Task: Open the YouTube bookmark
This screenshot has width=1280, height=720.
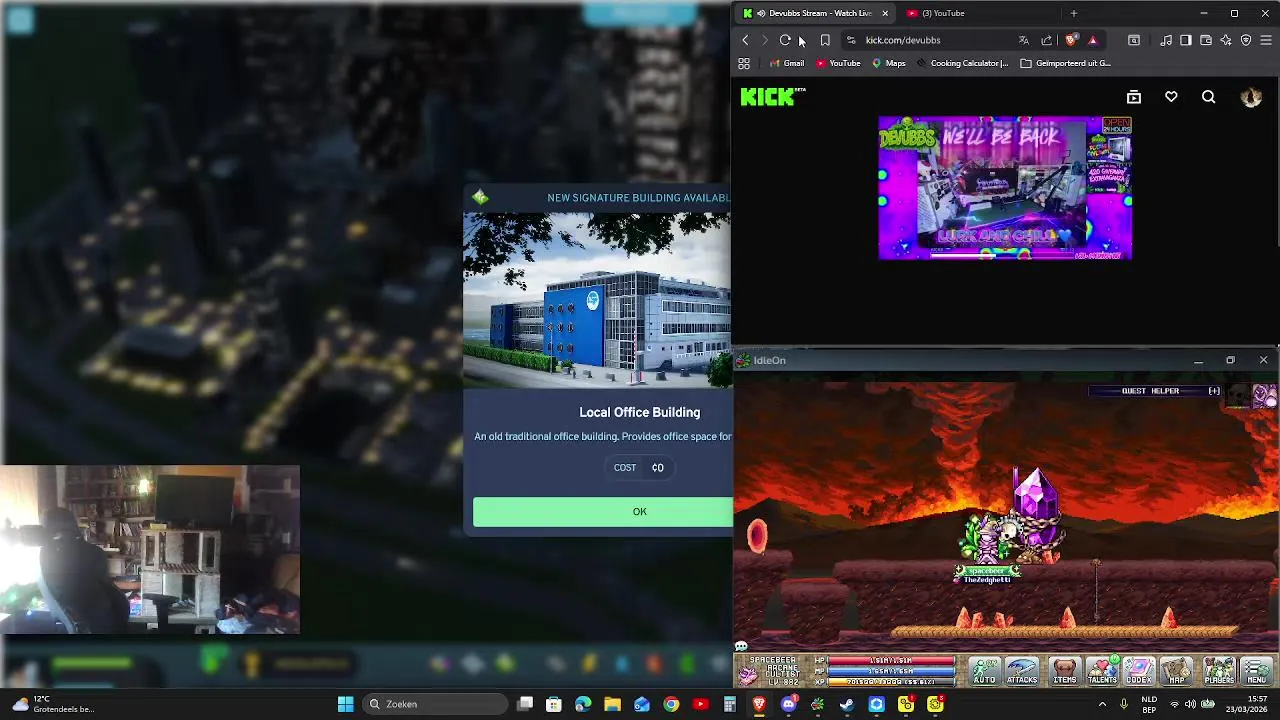Action: coord(838,63)
